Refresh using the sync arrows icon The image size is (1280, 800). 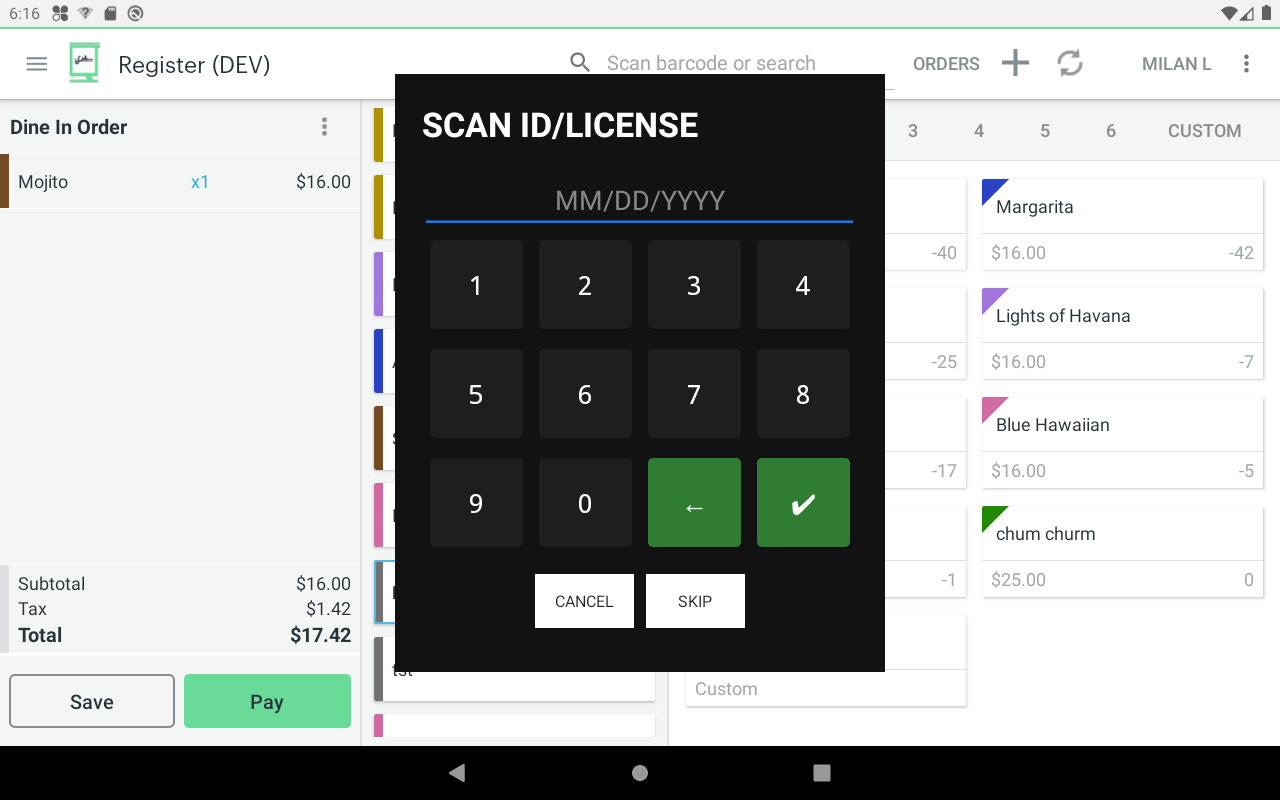(x=1070, y=64)
